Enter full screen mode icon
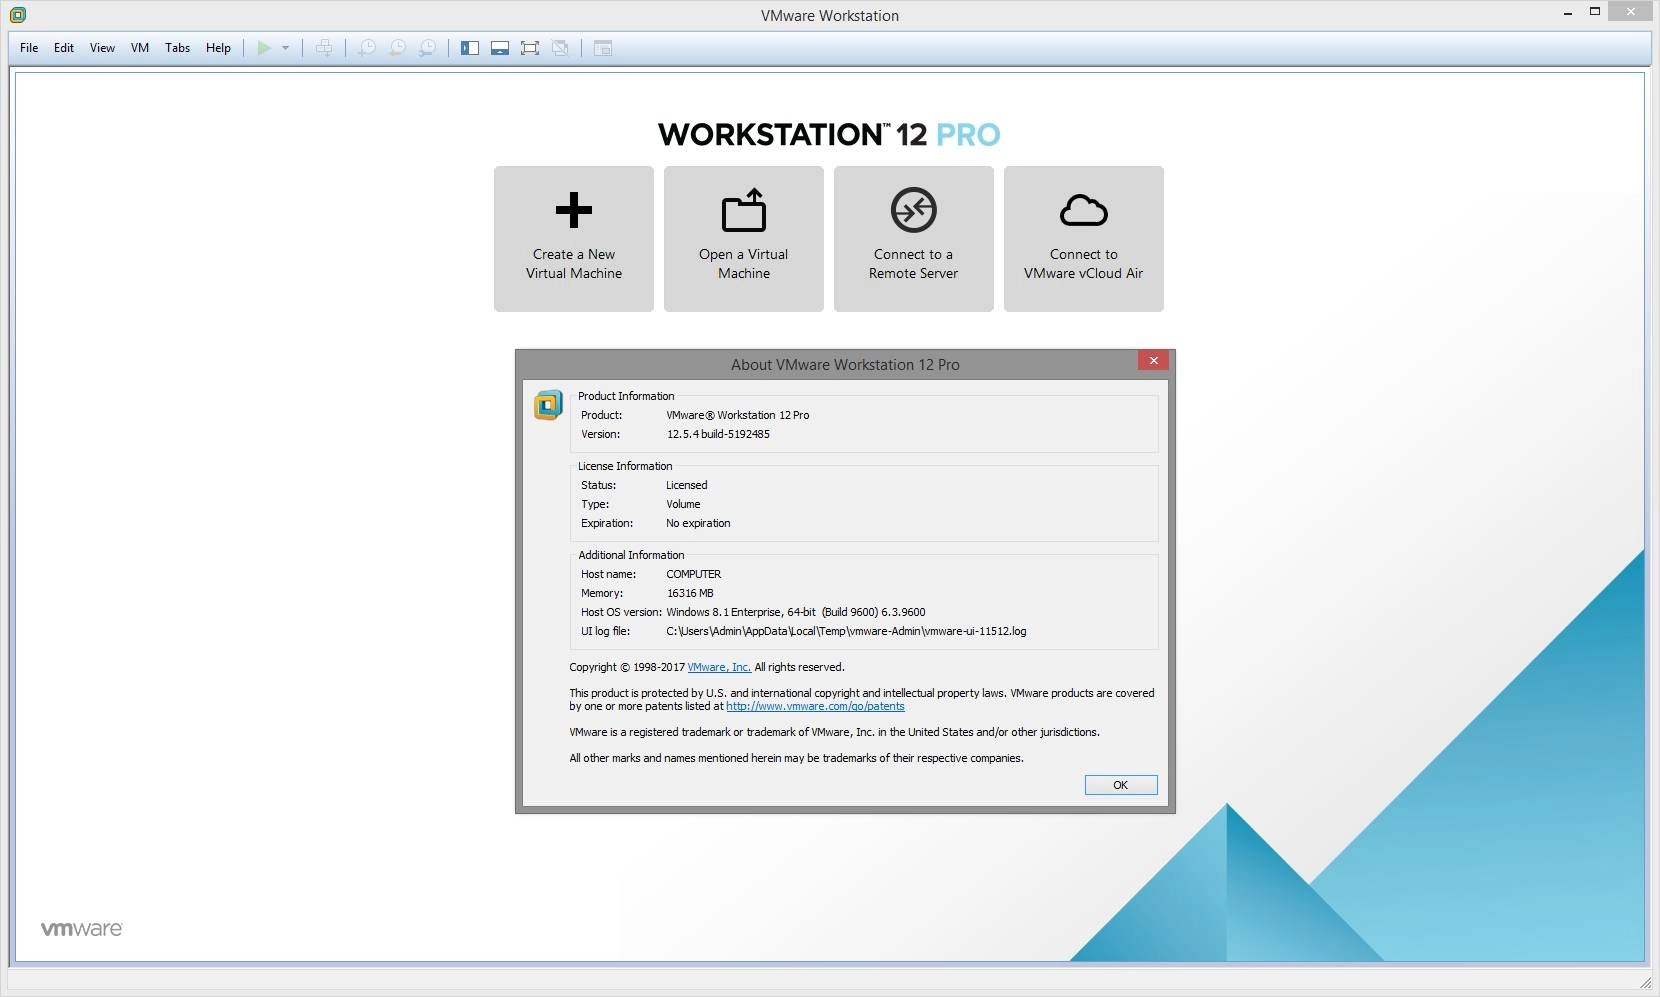The width and height of the screenshot is (1660, 997). coord(530,48)
